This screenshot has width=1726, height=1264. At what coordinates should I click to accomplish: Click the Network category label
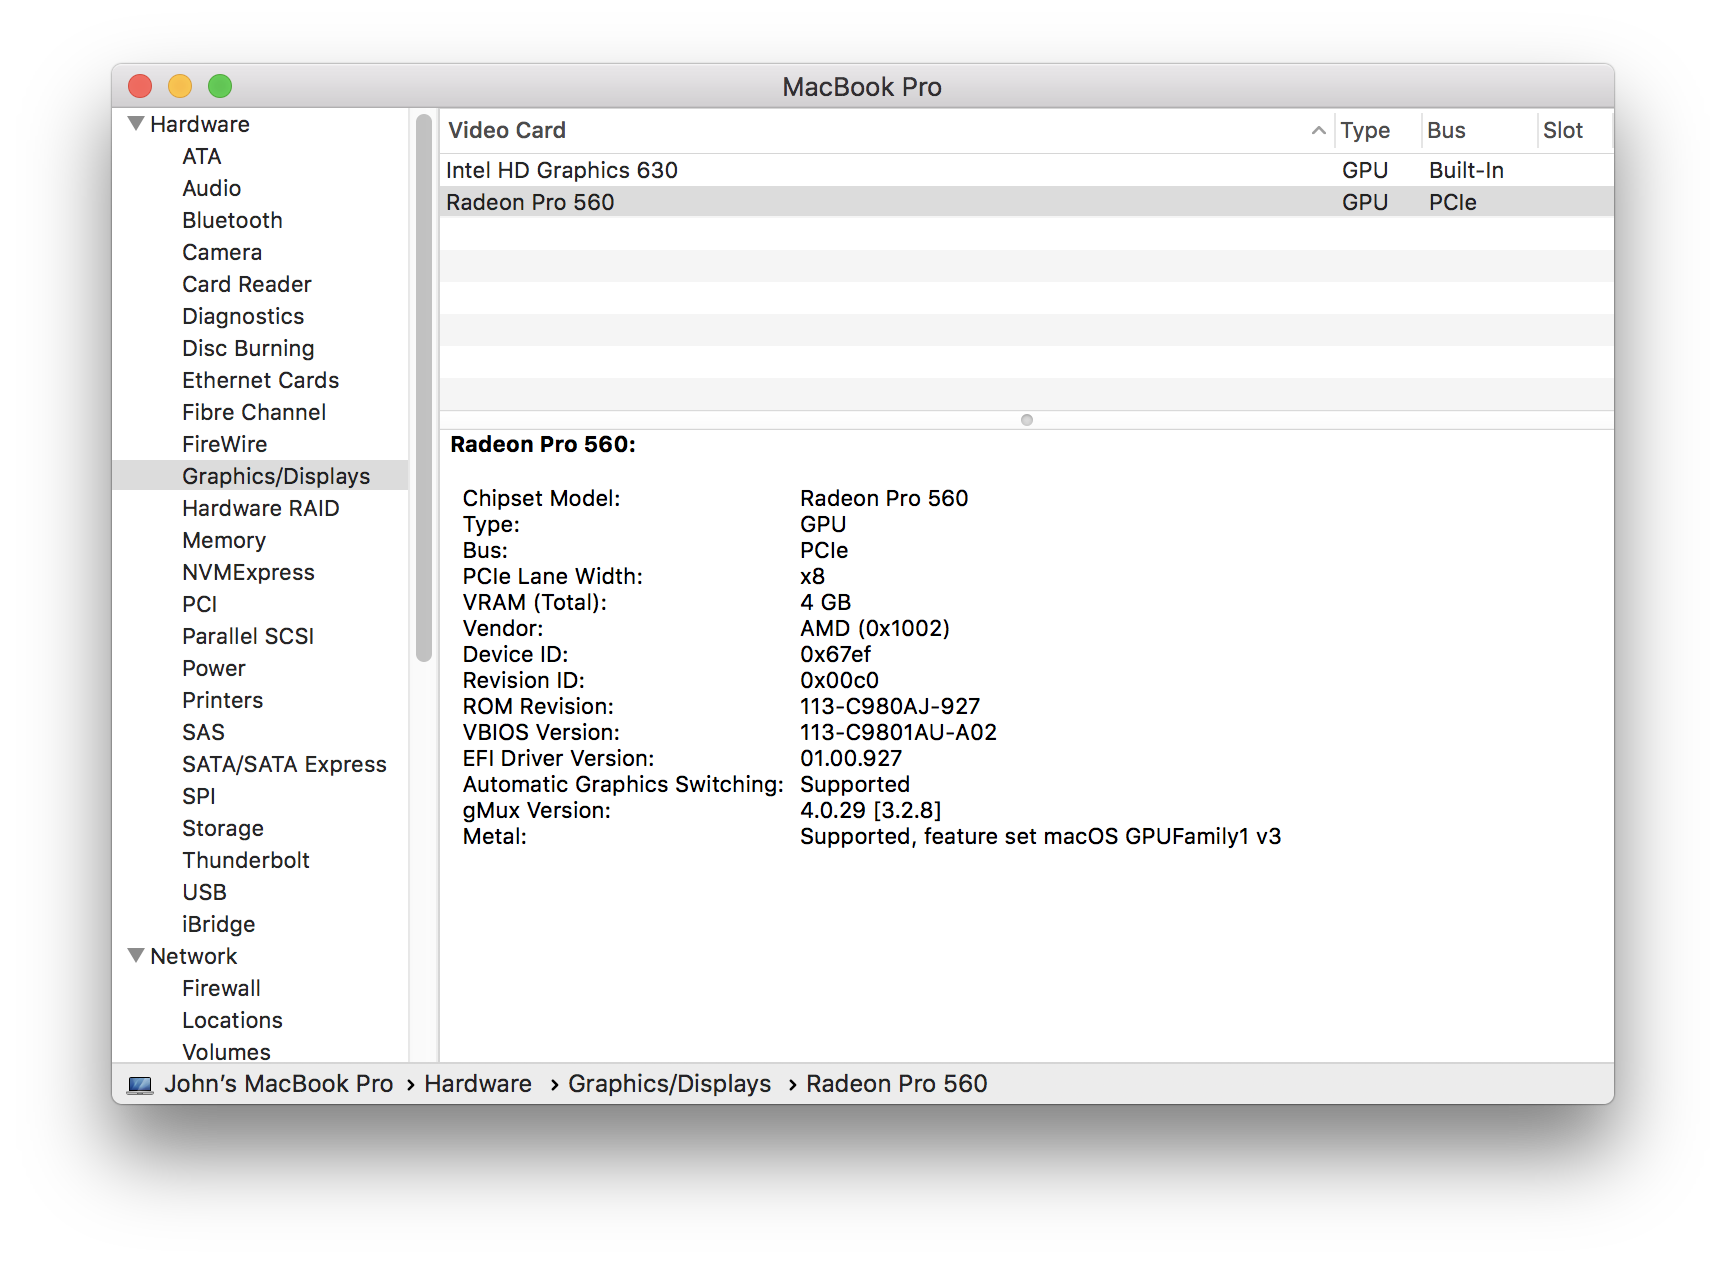click(x=194, y=956)
